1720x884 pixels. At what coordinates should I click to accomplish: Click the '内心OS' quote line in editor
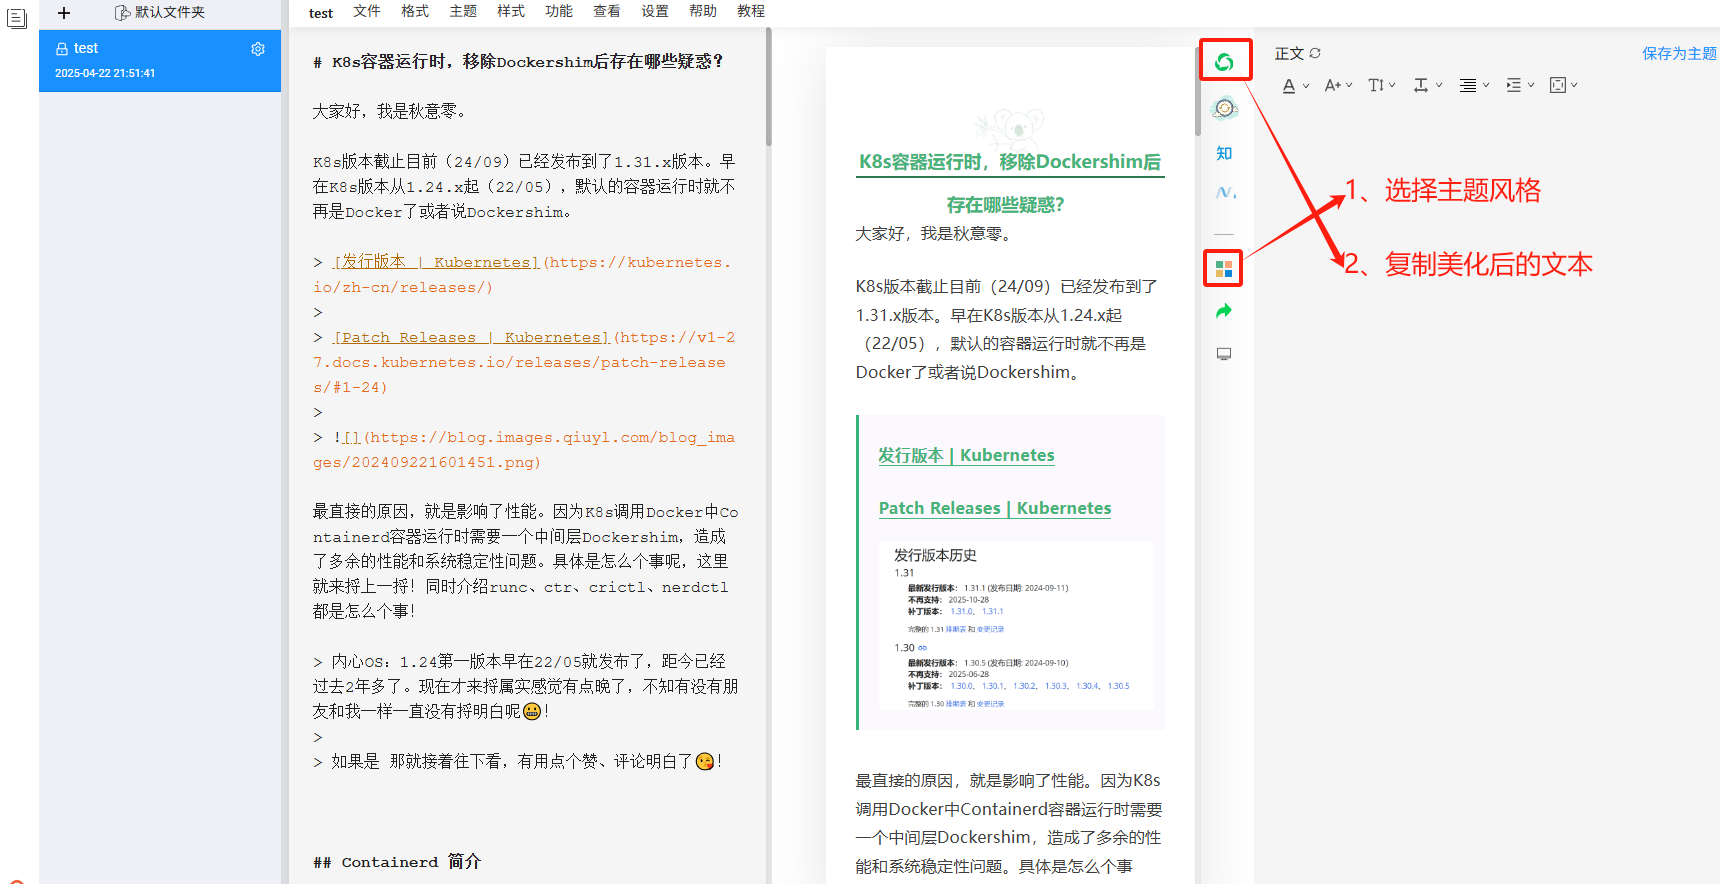click(526, 686)
